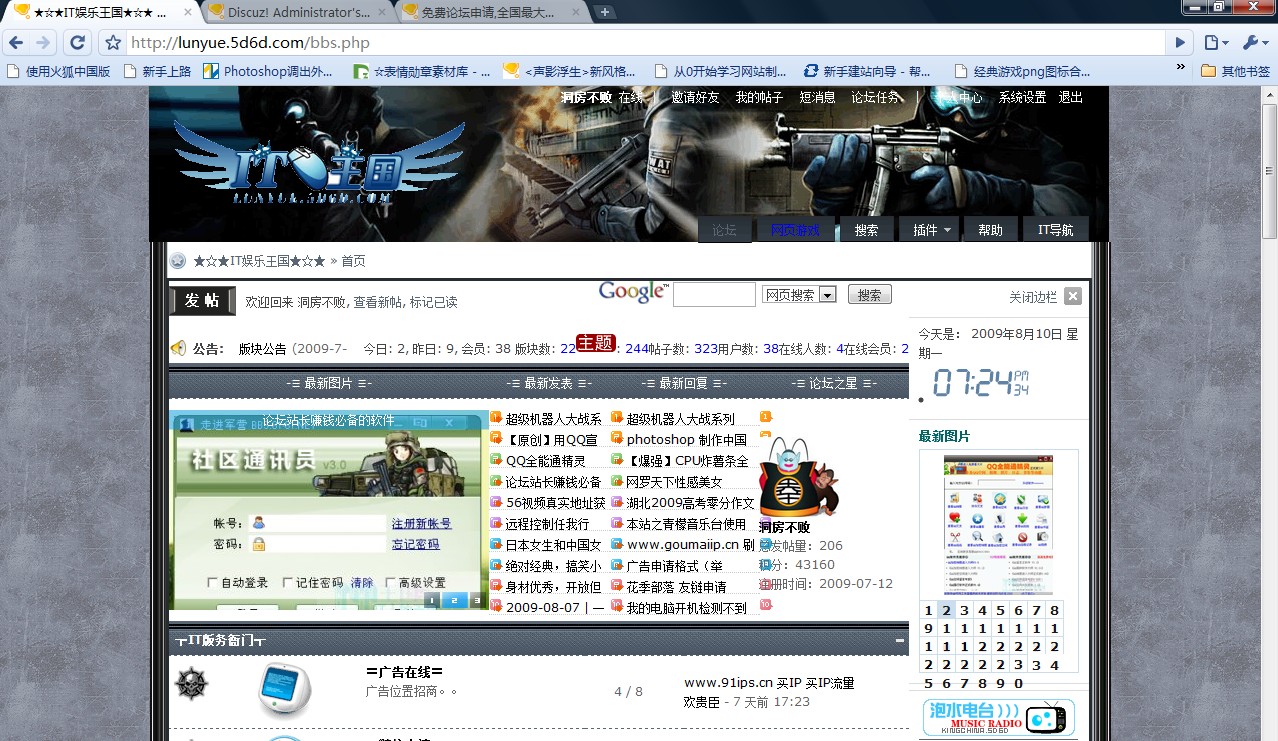Close the sidebar with the X icon
The height and width of the screenshot is (741, 1278).
tap(1072, 296)
